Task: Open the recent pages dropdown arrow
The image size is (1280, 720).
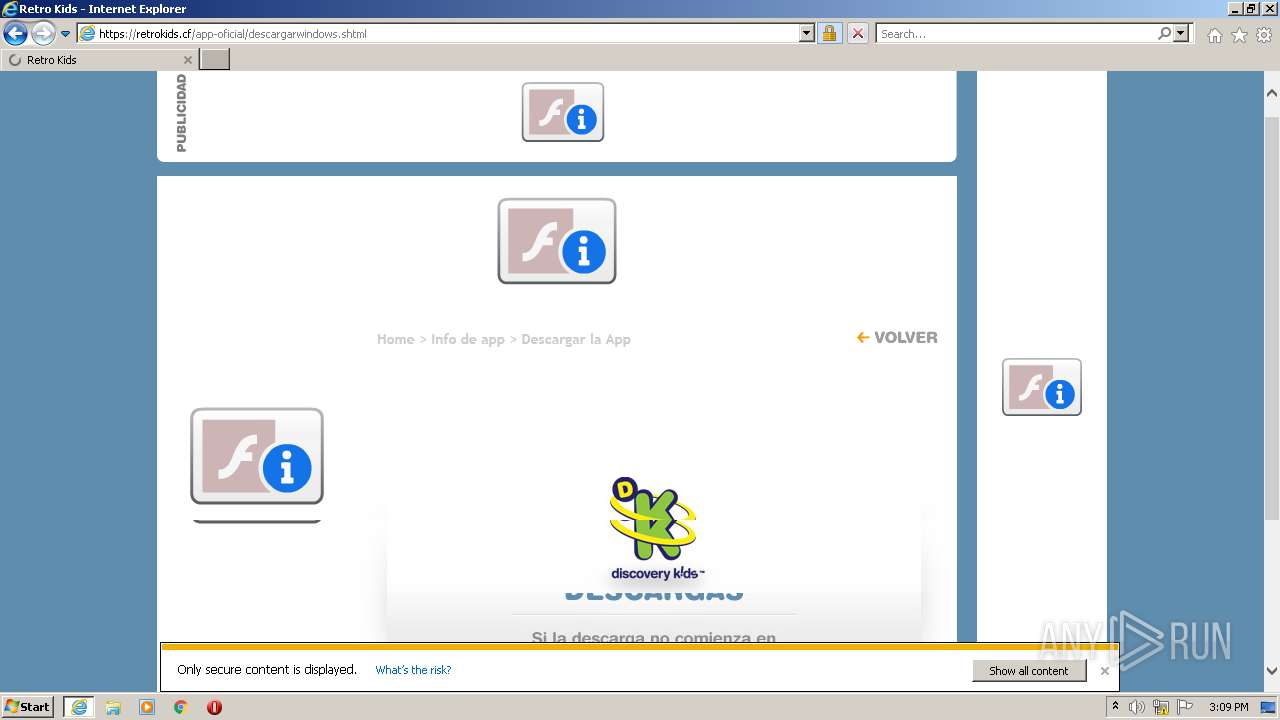Action: coord(66,34)
